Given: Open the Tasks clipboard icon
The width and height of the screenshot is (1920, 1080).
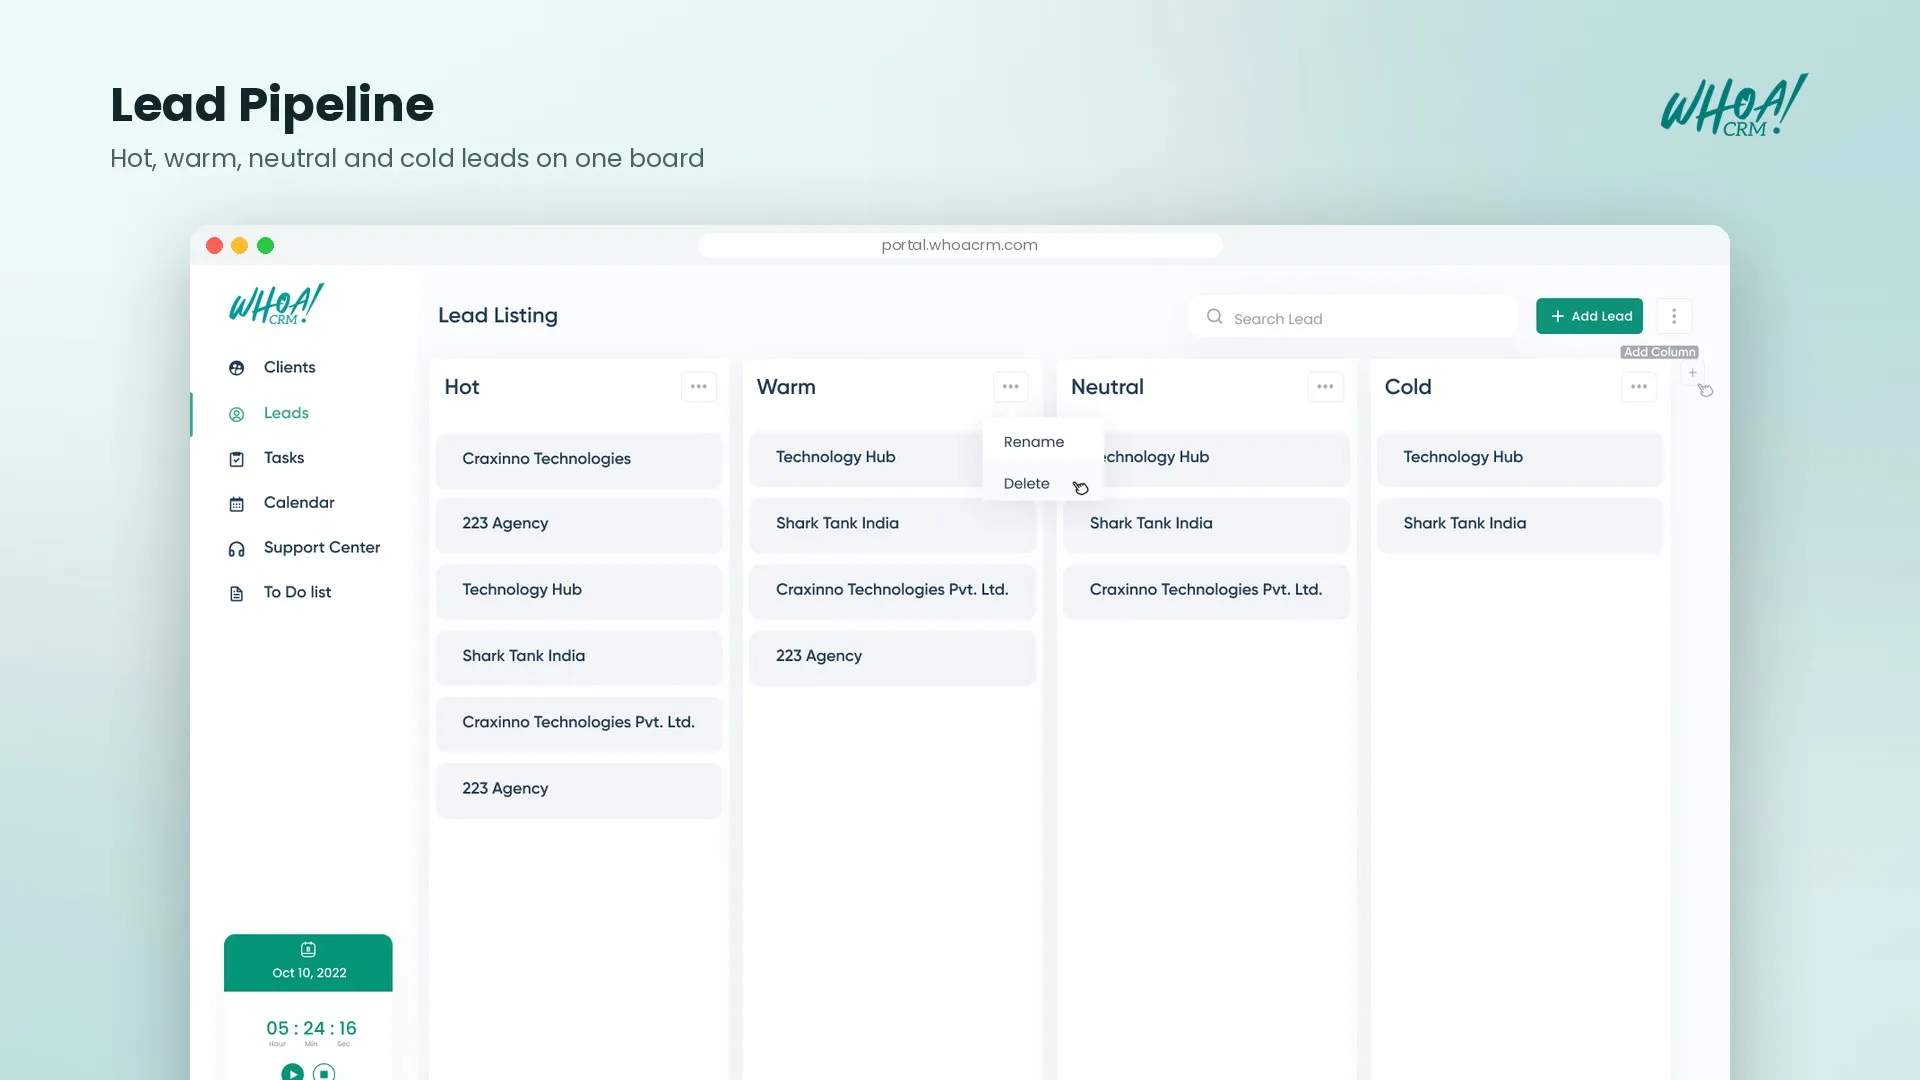Looking at the screenshot, I should click(x=236, y=459).
